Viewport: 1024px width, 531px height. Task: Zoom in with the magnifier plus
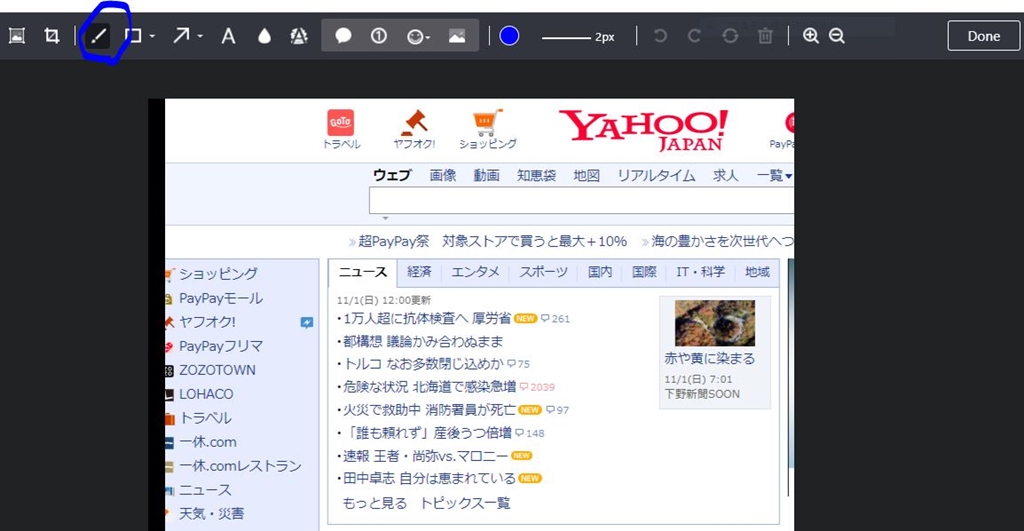tap(810, 36)
